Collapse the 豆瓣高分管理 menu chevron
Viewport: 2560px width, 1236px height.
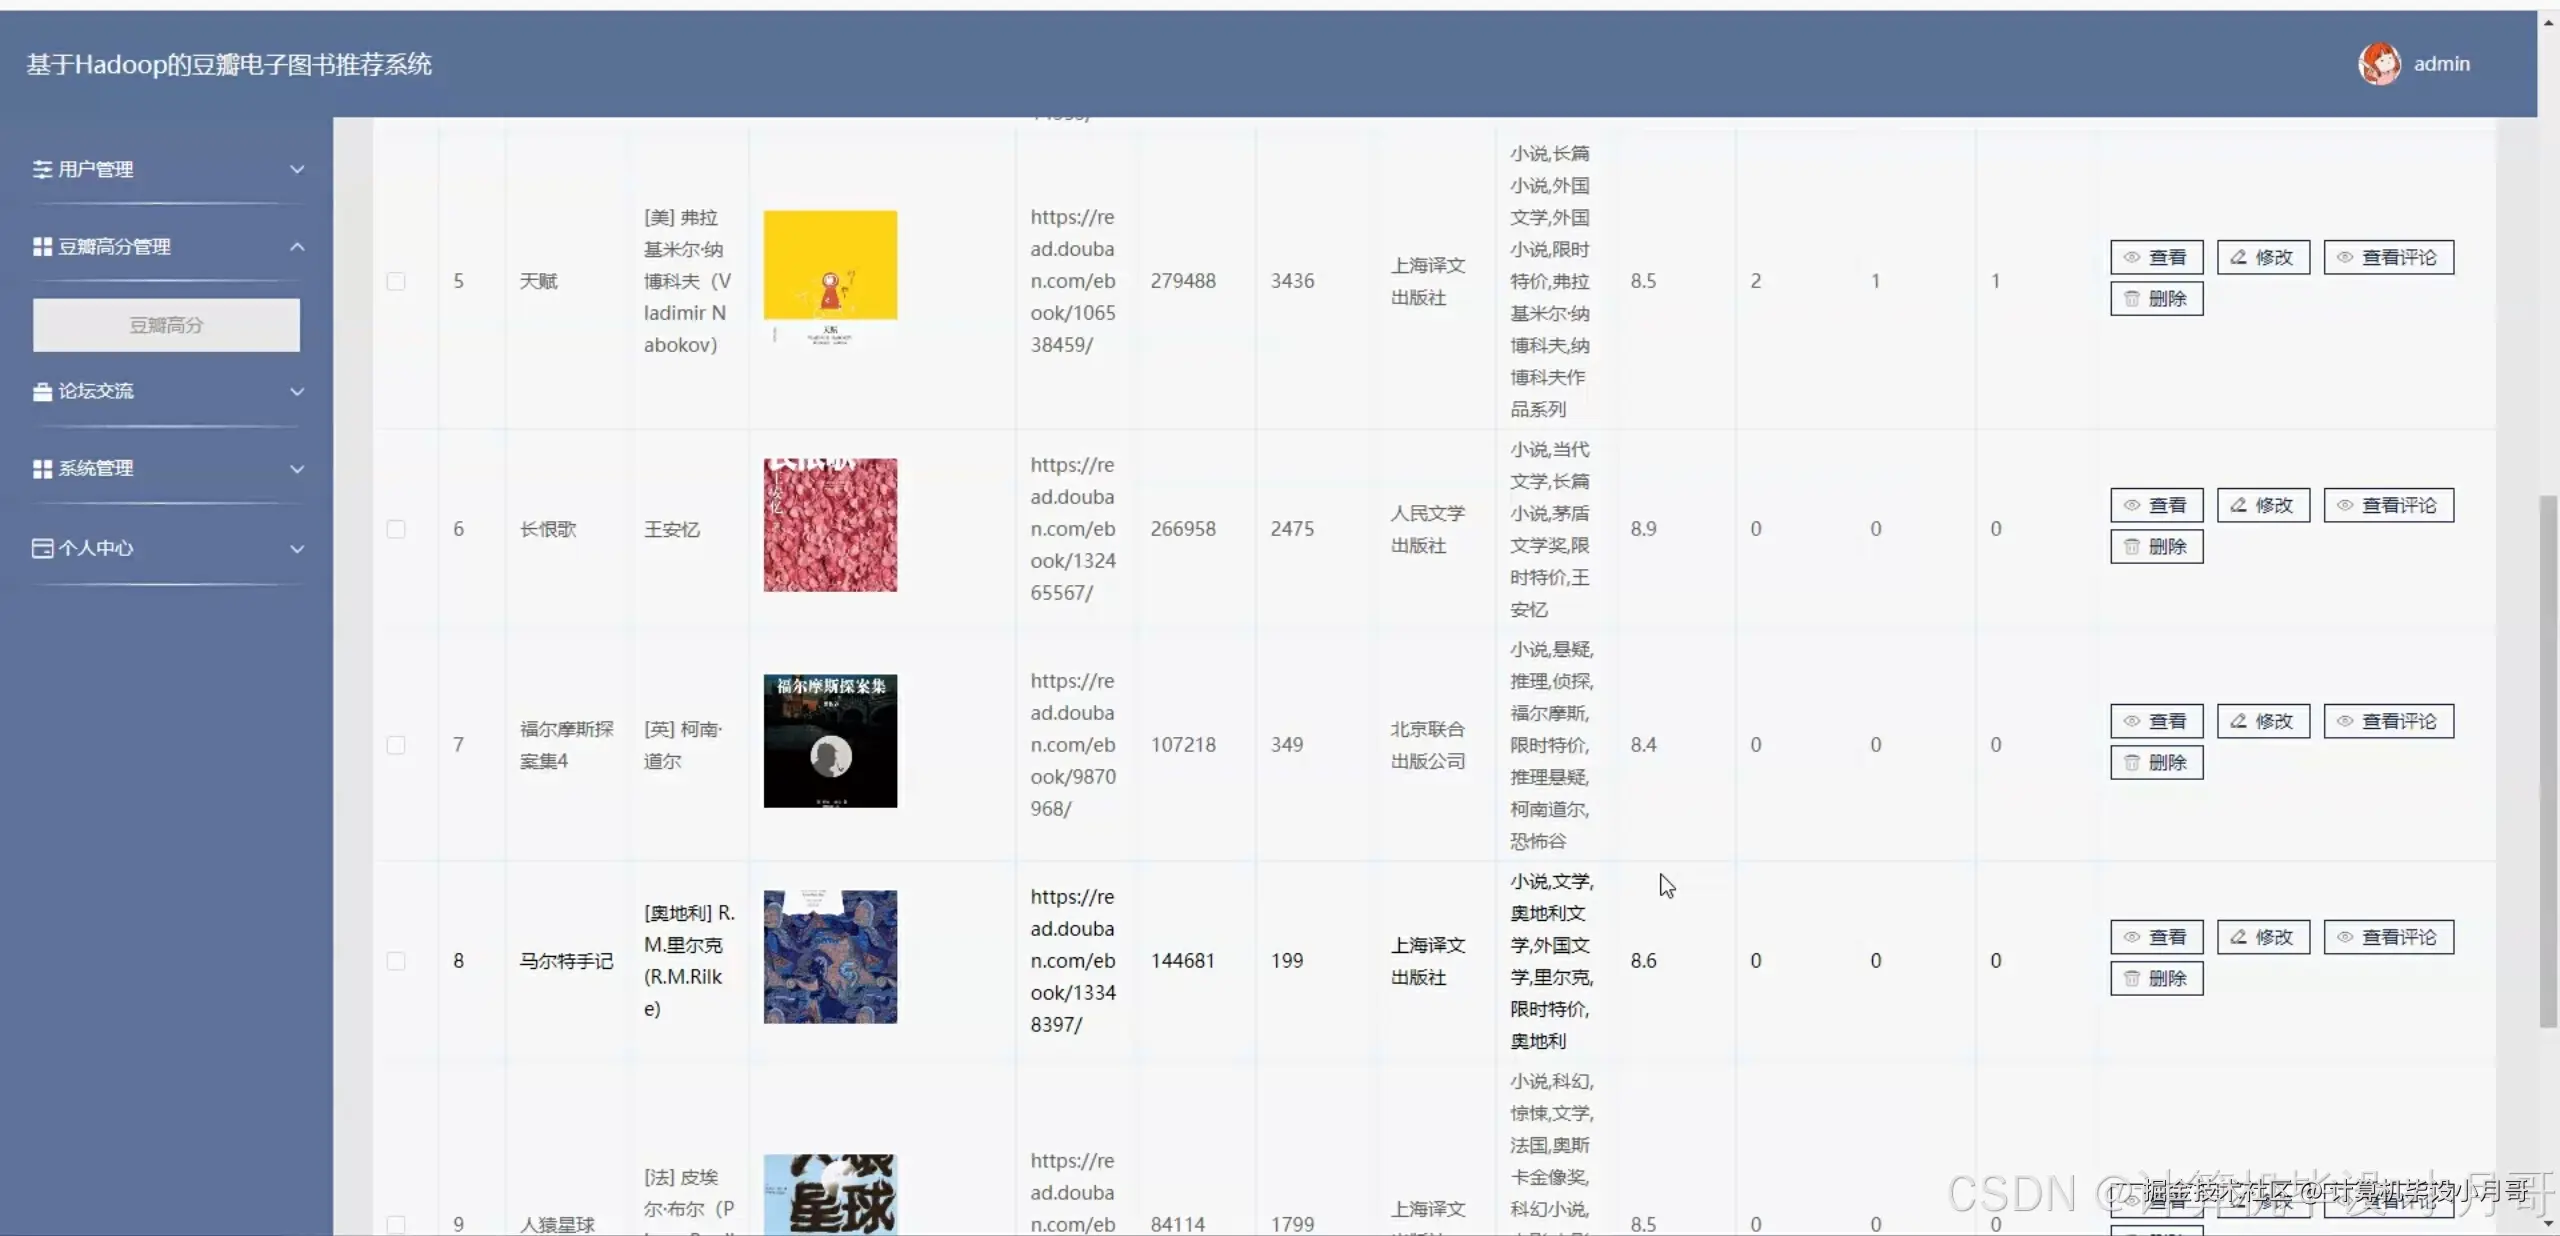[x=297, y=246]
